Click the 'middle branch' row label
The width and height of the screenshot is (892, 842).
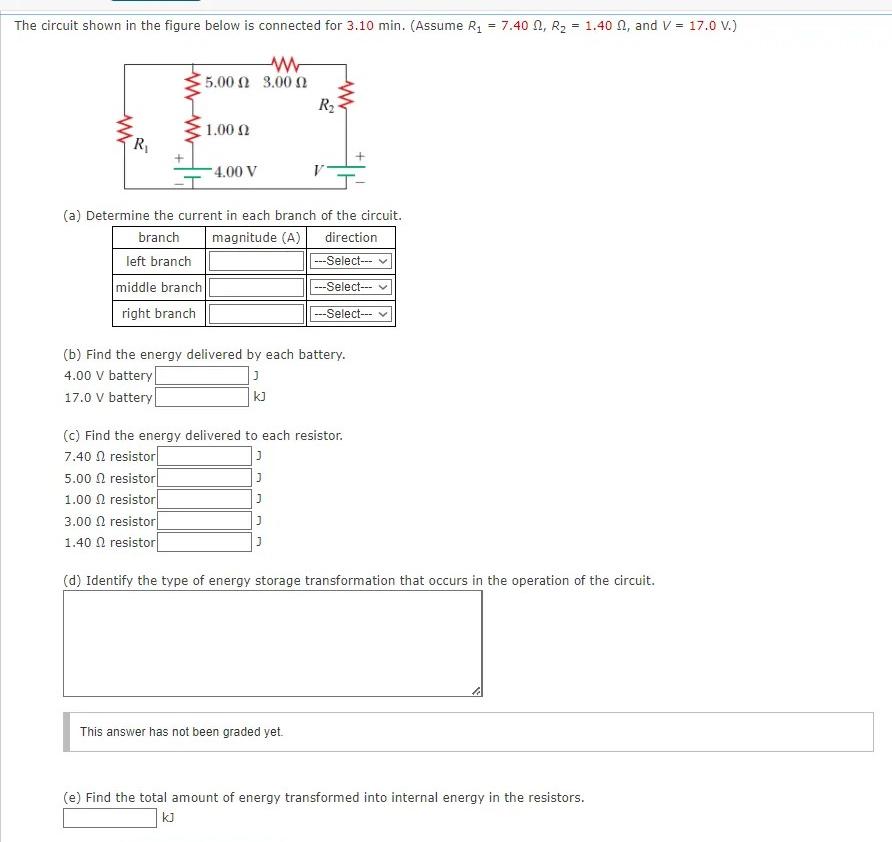pyautogui.click(x=159, y=287)
